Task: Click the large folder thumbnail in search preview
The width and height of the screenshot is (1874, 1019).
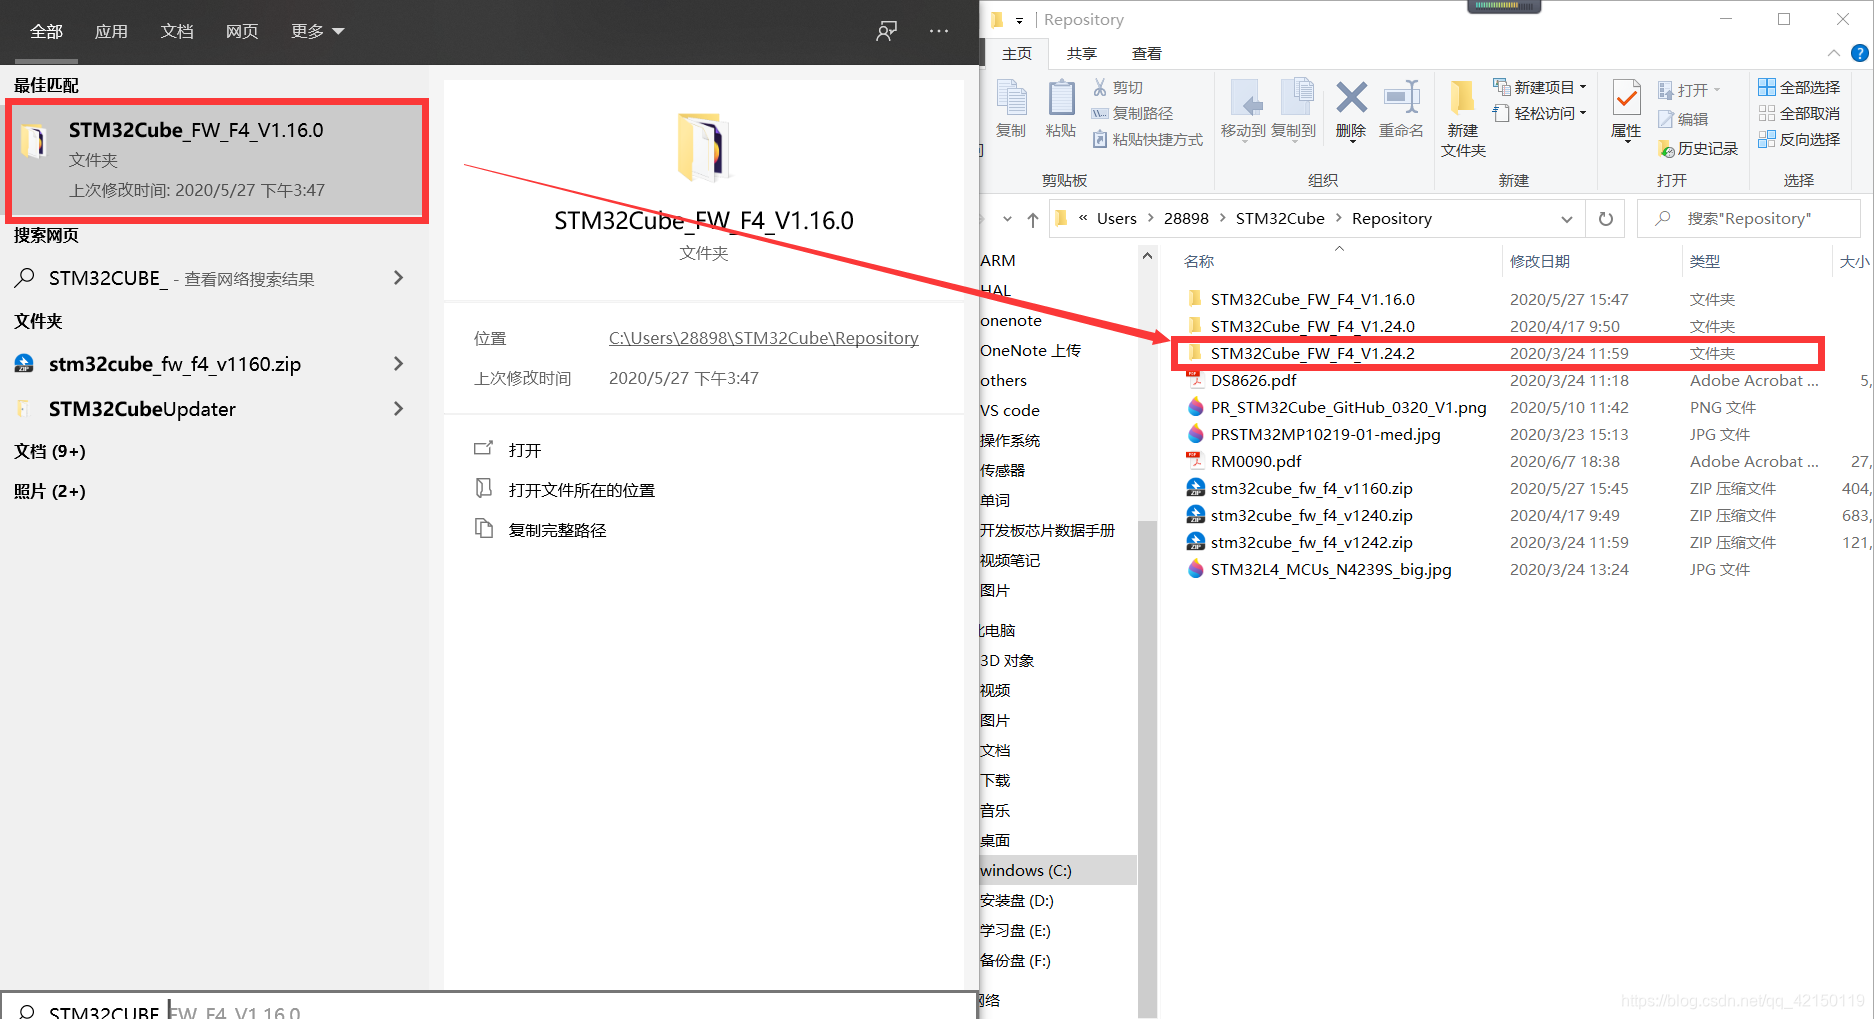Action: click(704, 147)
